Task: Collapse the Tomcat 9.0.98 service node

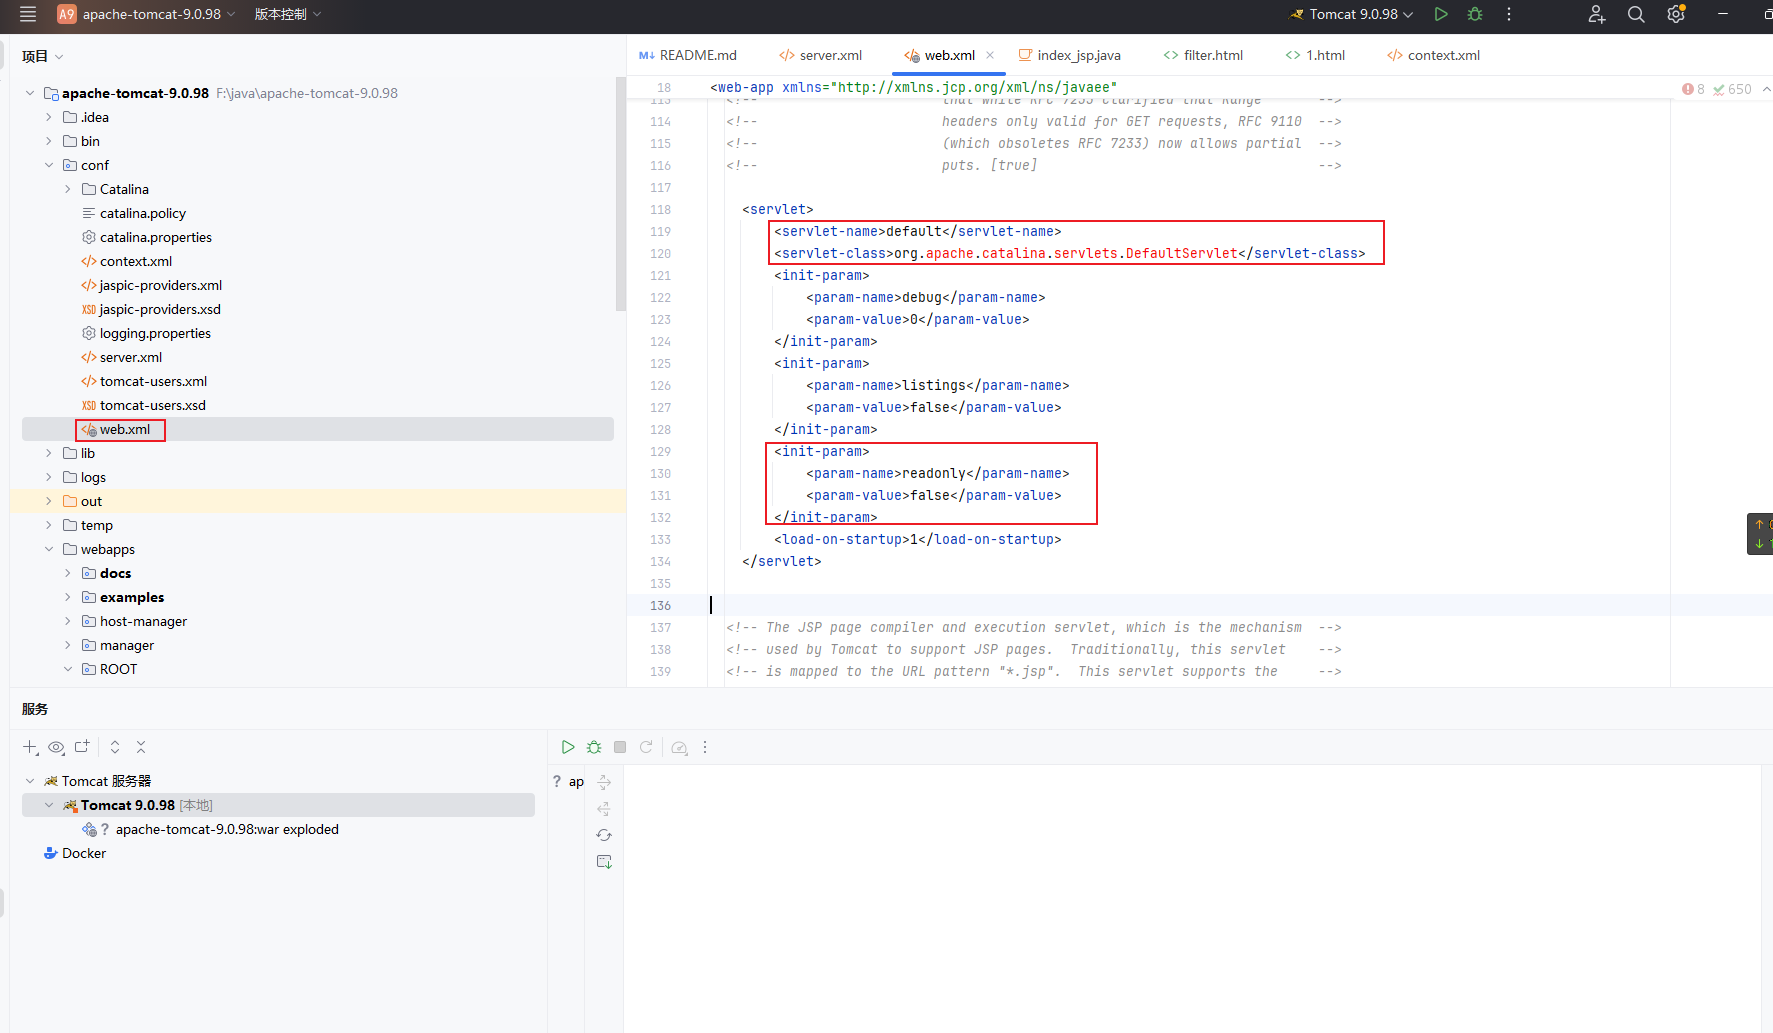Action: (x=49, y=805)
